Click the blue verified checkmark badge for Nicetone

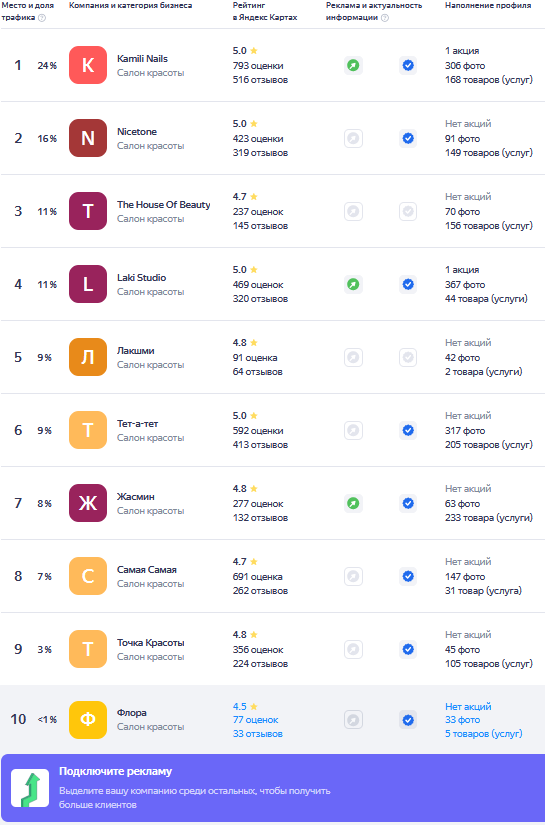click(408, 138)
